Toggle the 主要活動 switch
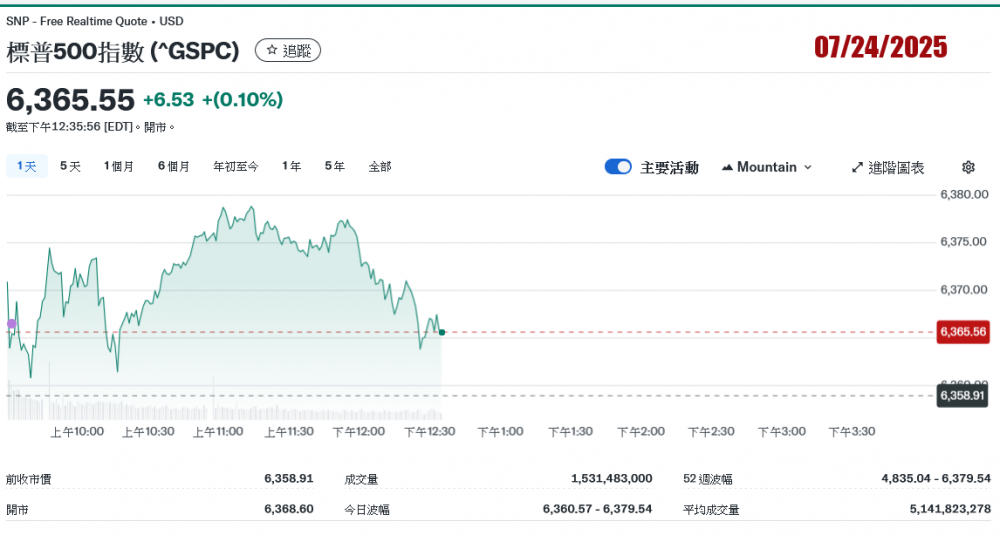 [618, 167]
